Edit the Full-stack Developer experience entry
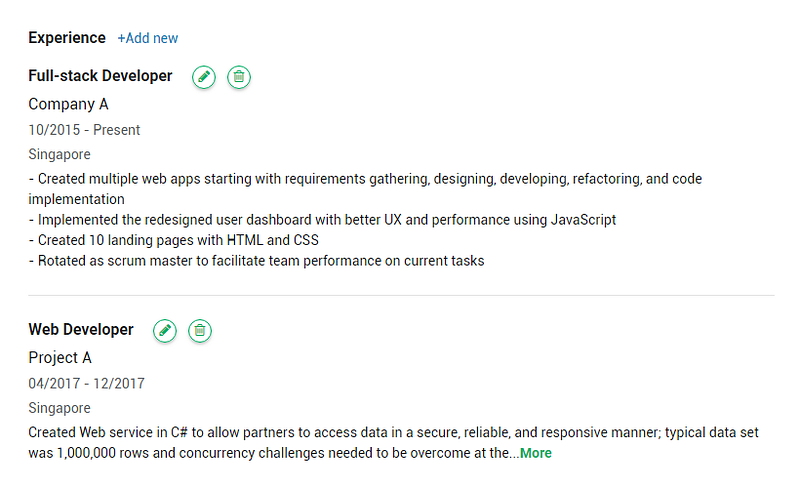The image size is (800, 495). pyautogui.click(x=204, y=77)
